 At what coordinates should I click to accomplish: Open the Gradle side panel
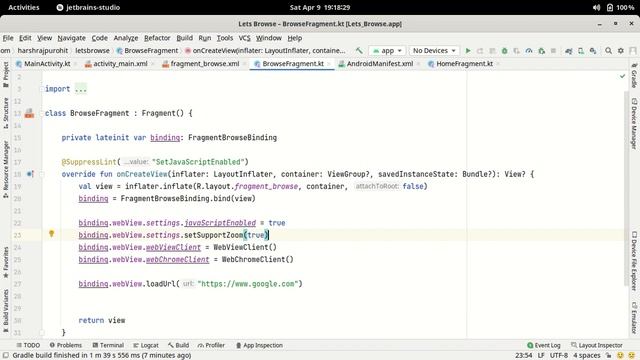[x=634, y=76]
